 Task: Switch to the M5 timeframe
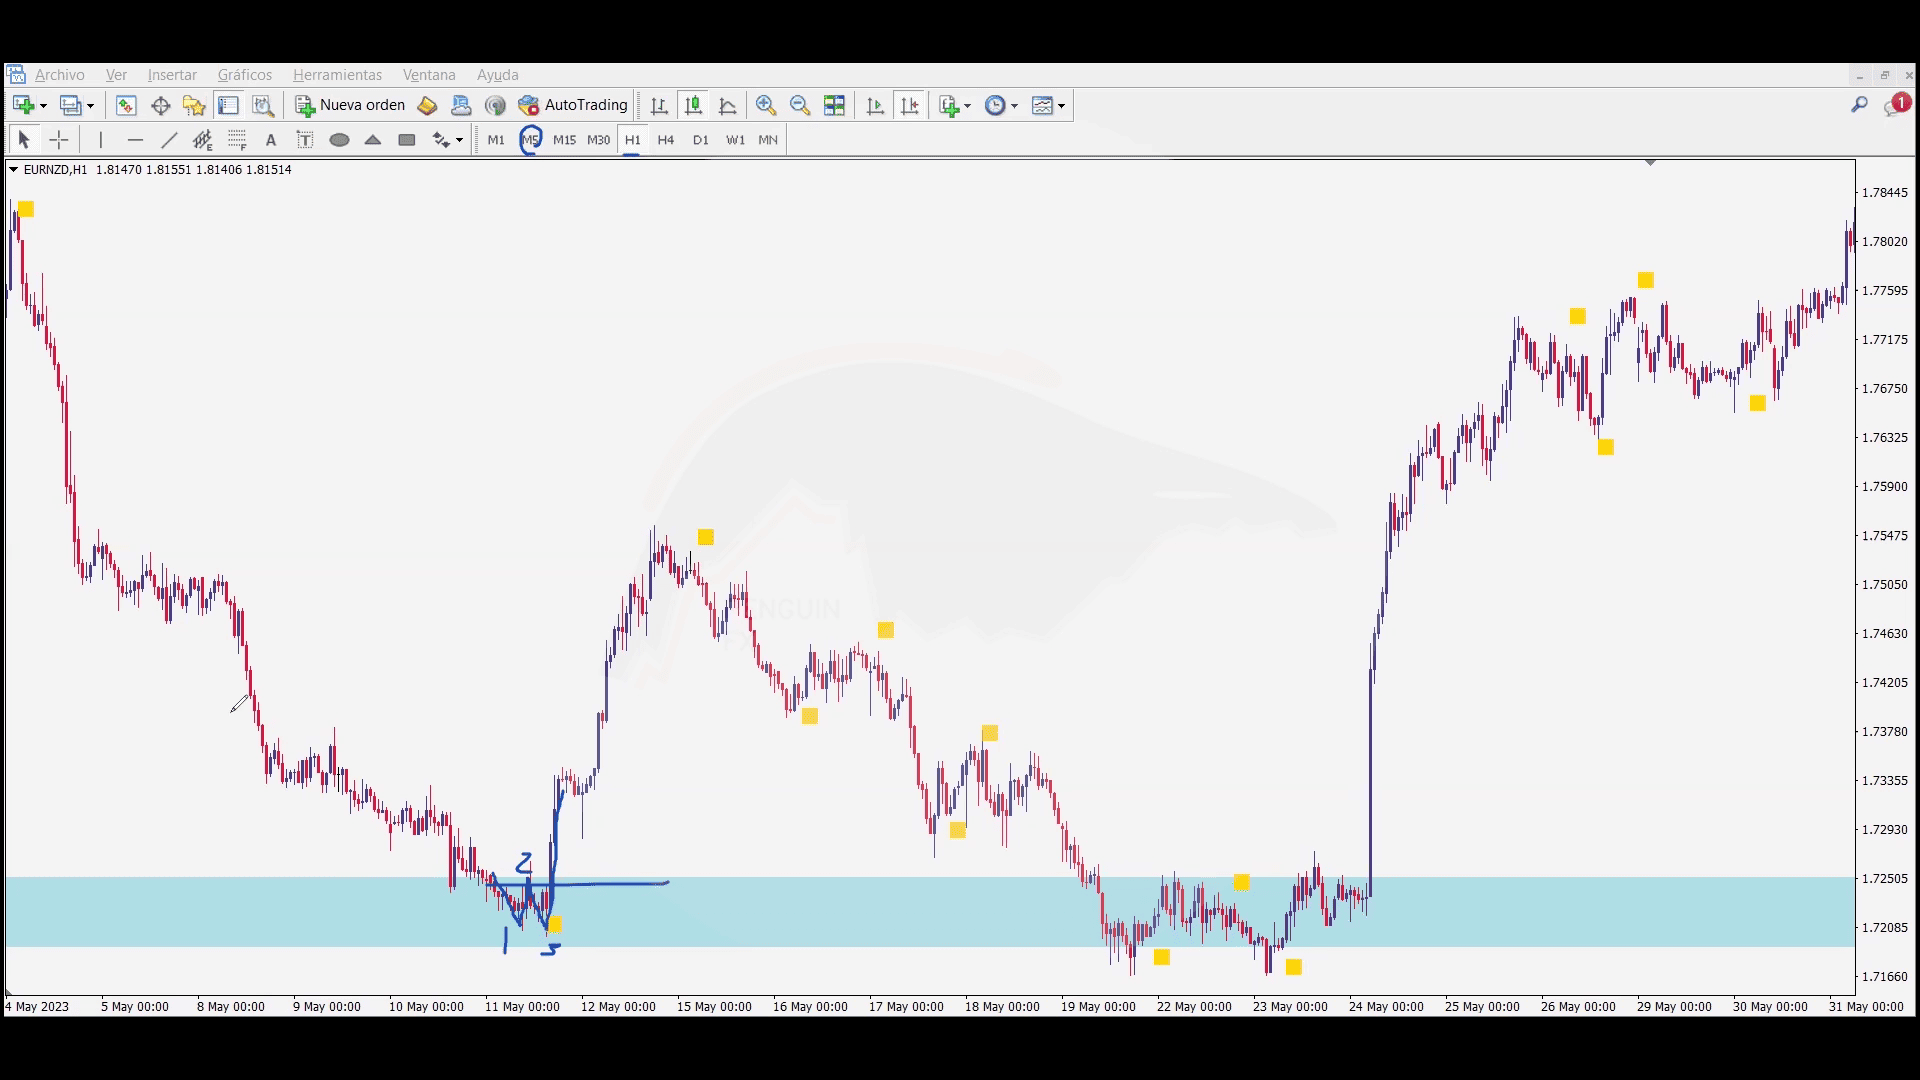pyautogui.click(x=530, y=140)
